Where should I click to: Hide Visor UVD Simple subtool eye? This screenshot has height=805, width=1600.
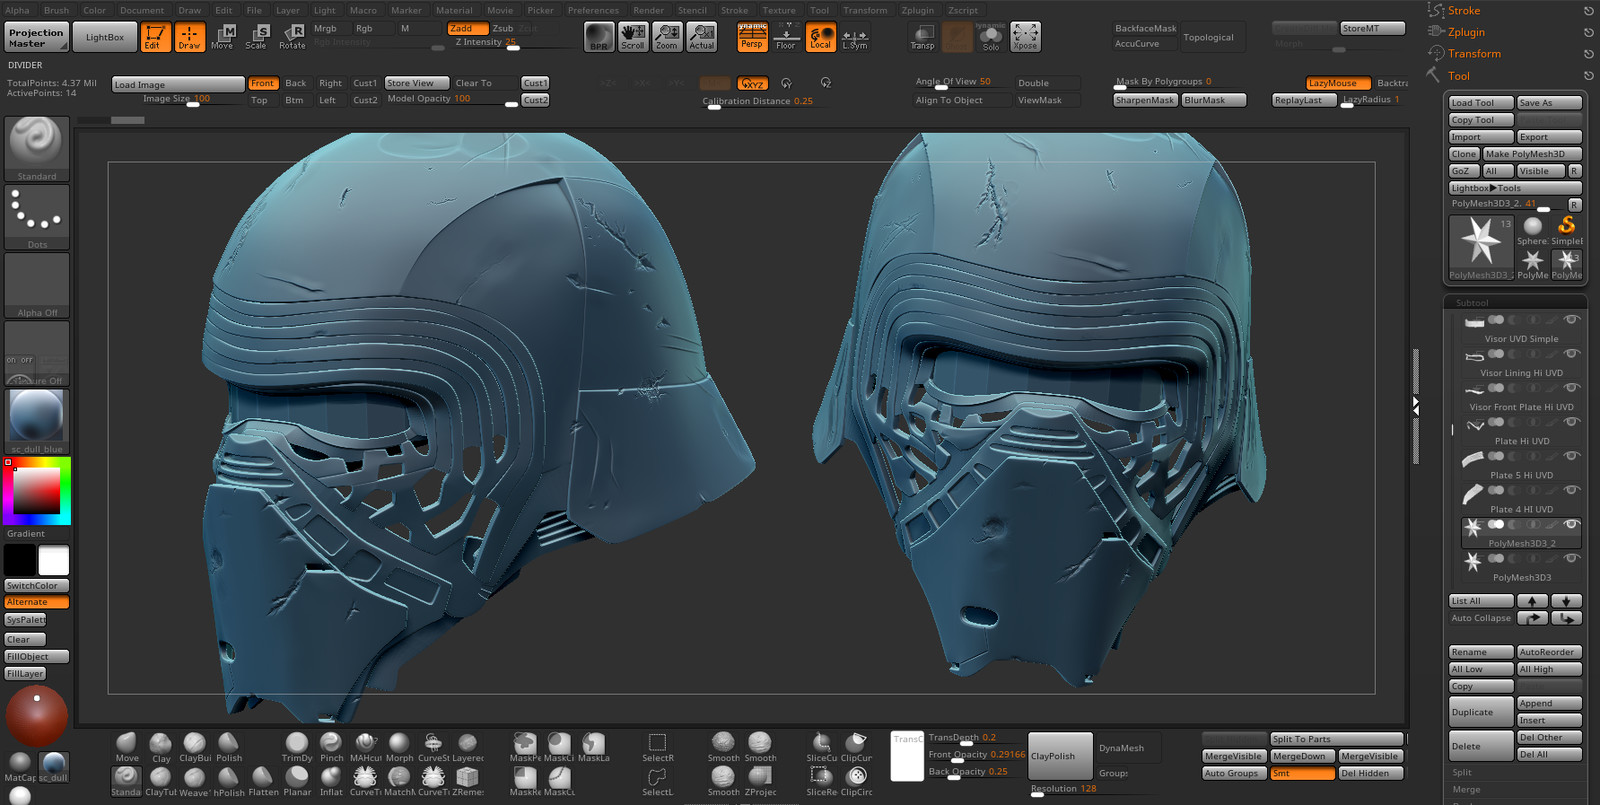coord(1571,320)
